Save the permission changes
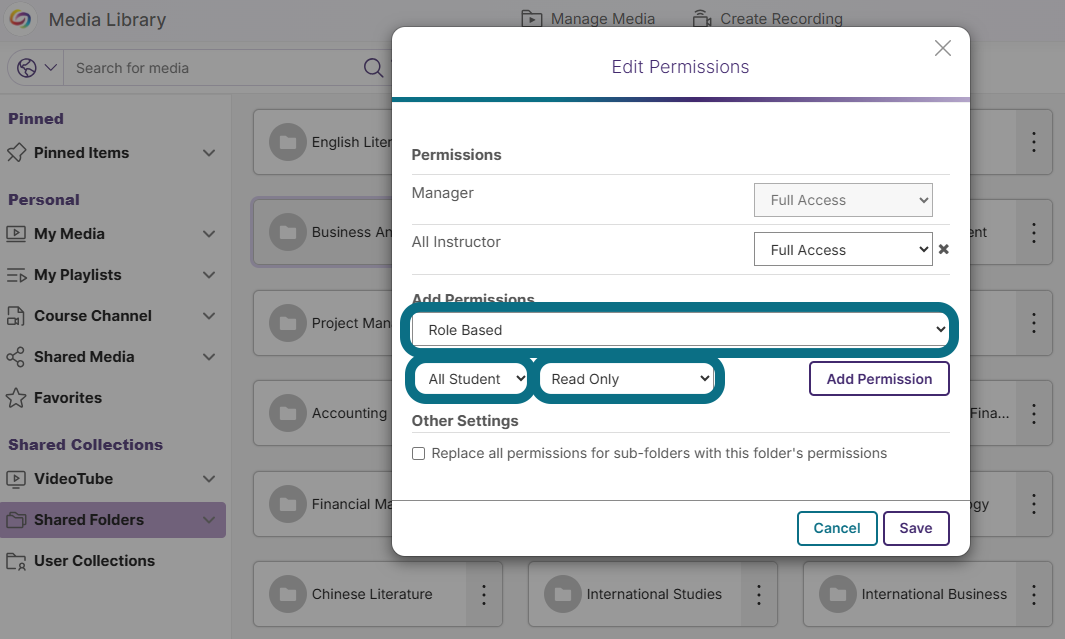 coord(915,528)
